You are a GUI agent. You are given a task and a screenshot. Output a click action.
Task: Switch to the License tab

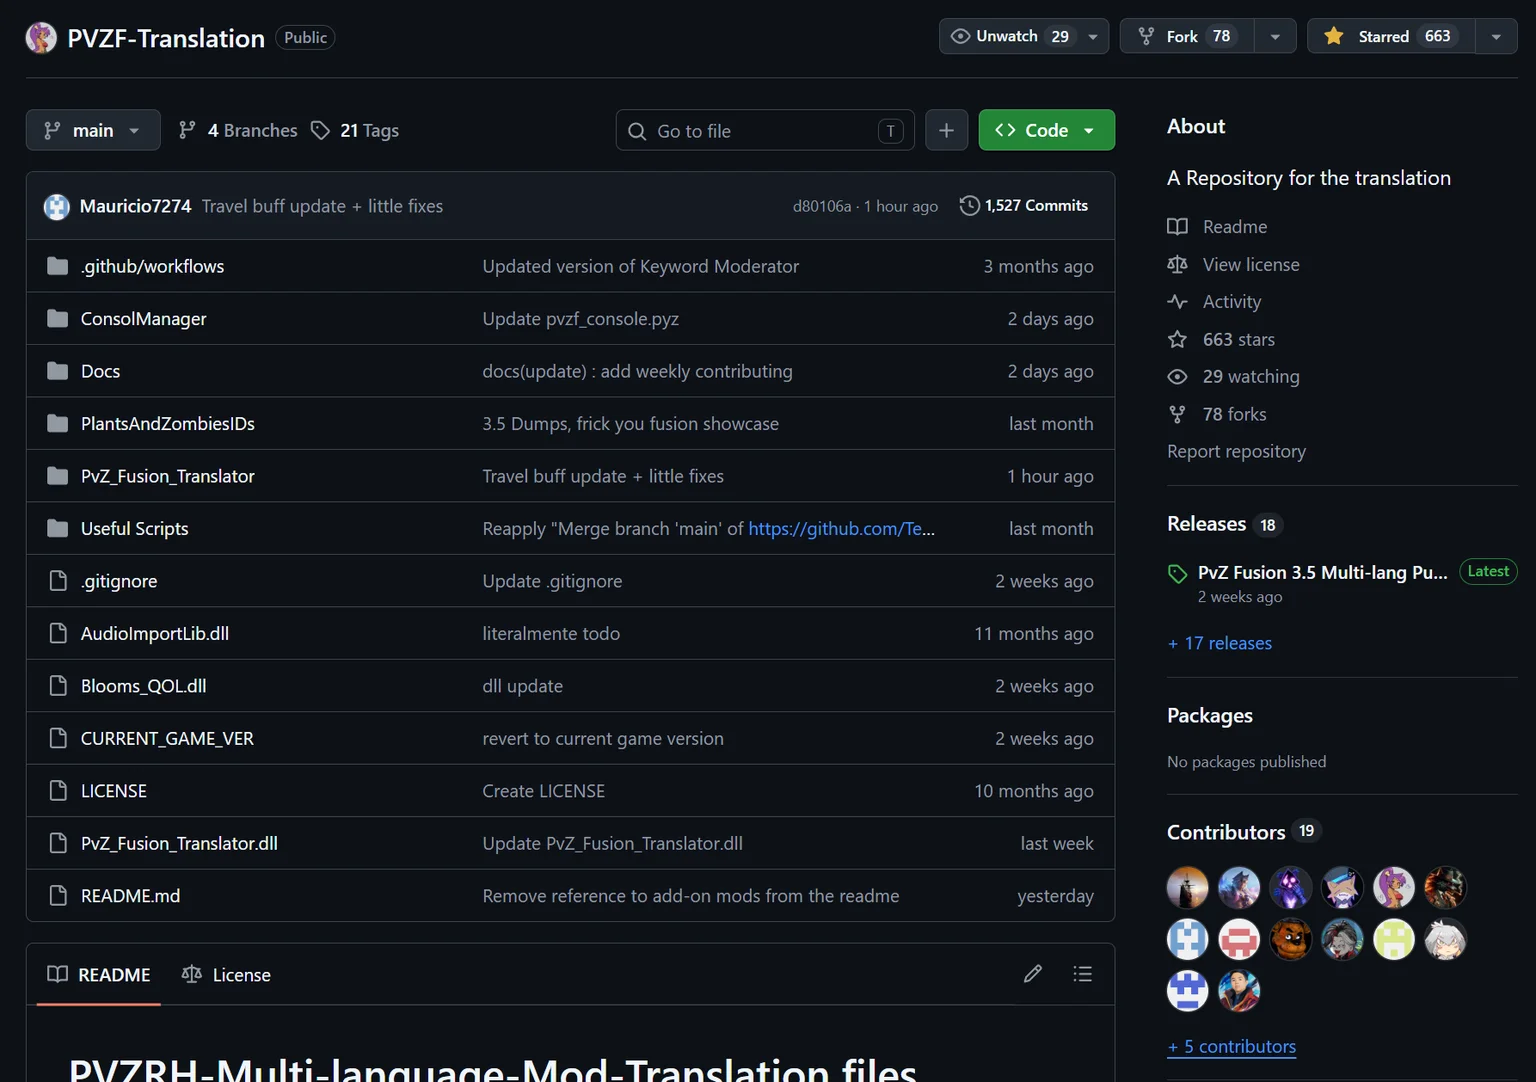[227, 974]
